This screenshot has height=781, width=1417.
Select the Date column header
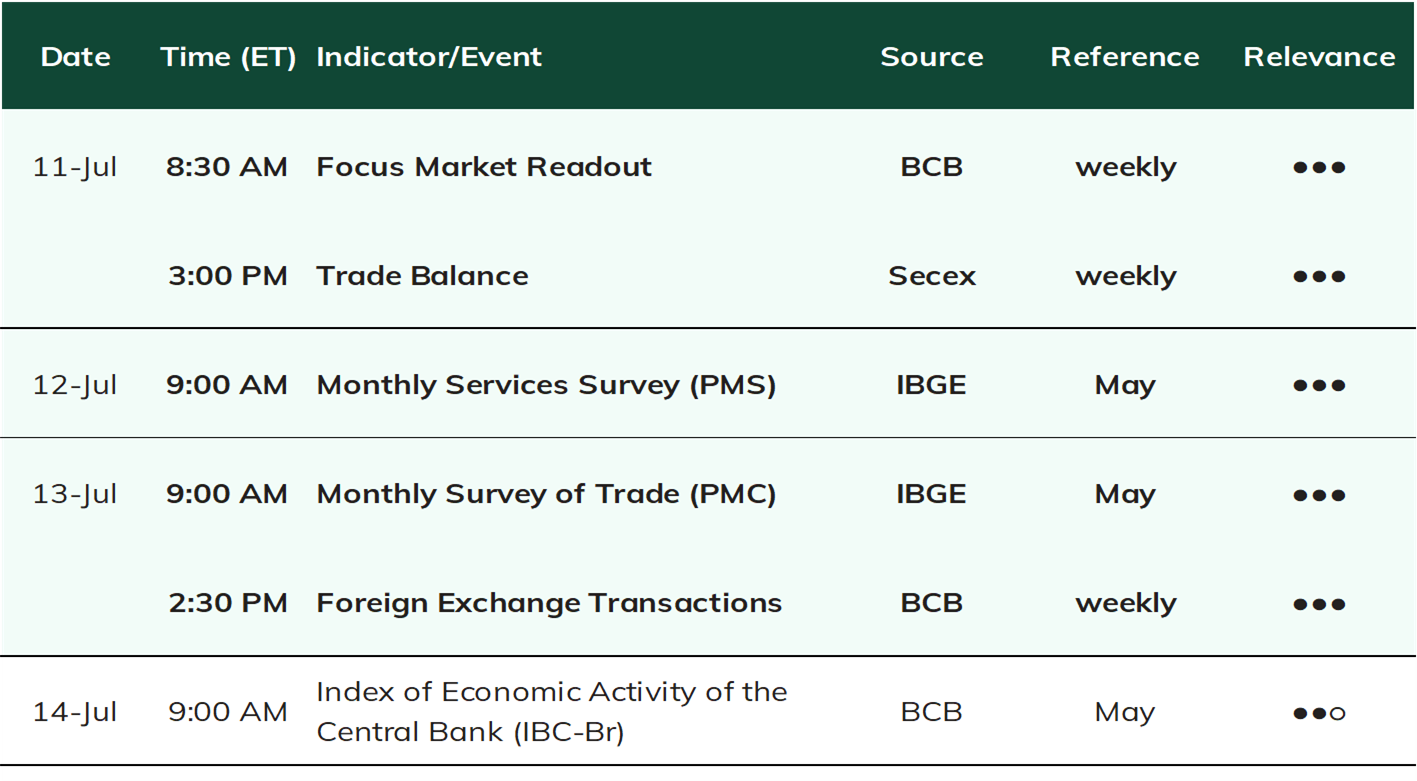click(76, 57)
